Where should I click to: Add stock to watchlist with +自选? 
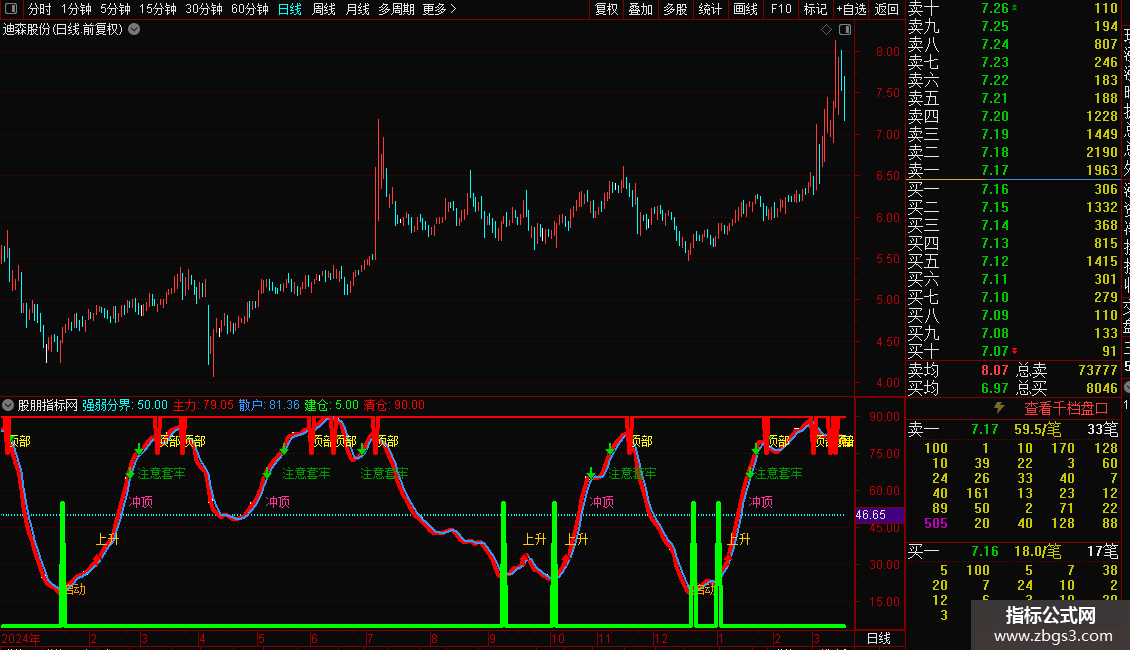click(852, 9)
